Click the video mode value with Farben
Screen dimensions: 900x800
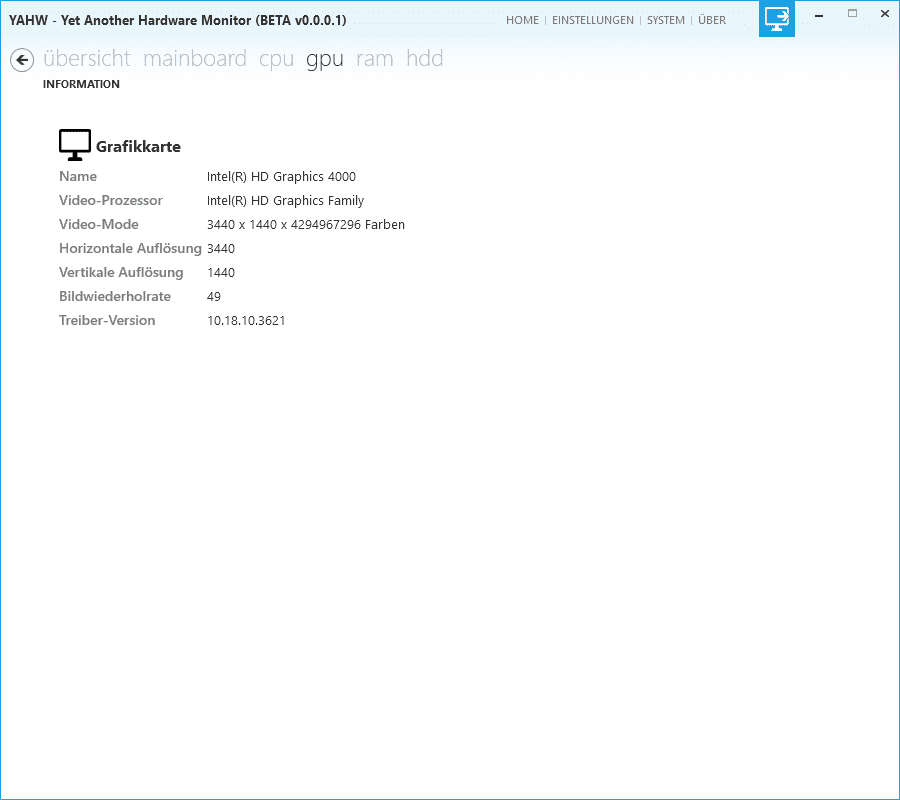click(306, 224)
